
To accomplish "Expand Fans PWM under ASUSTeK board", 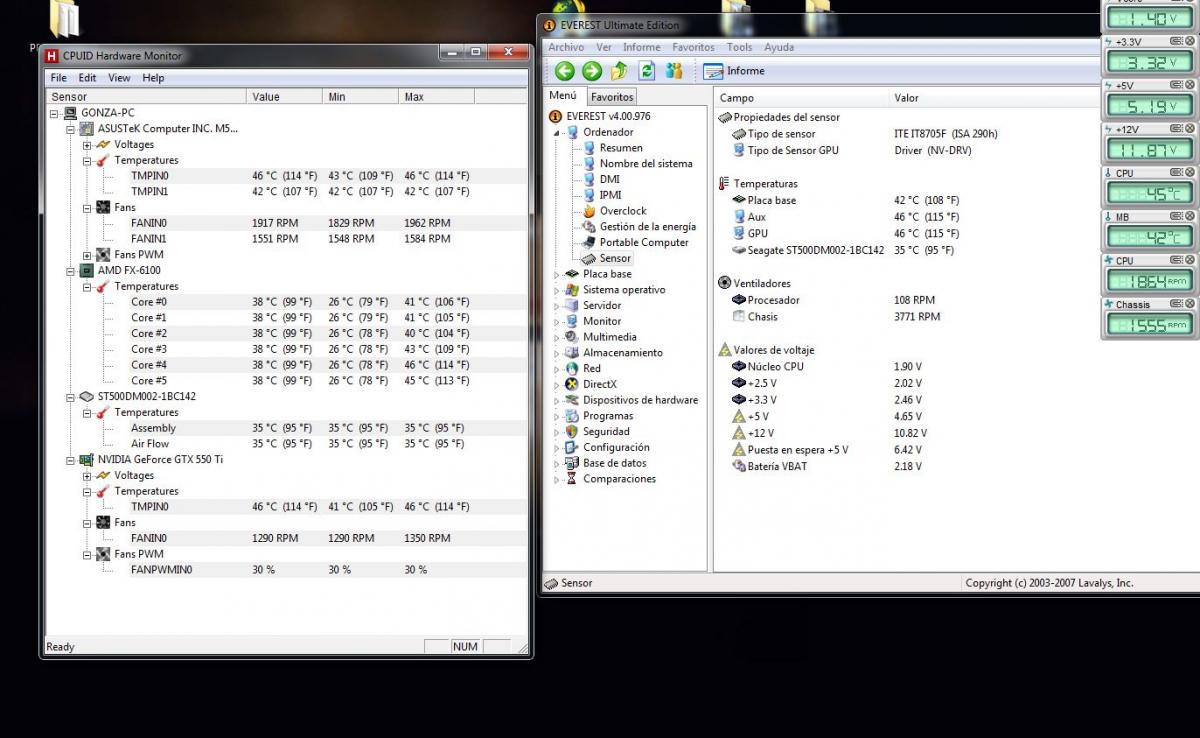I will [87, 255].
